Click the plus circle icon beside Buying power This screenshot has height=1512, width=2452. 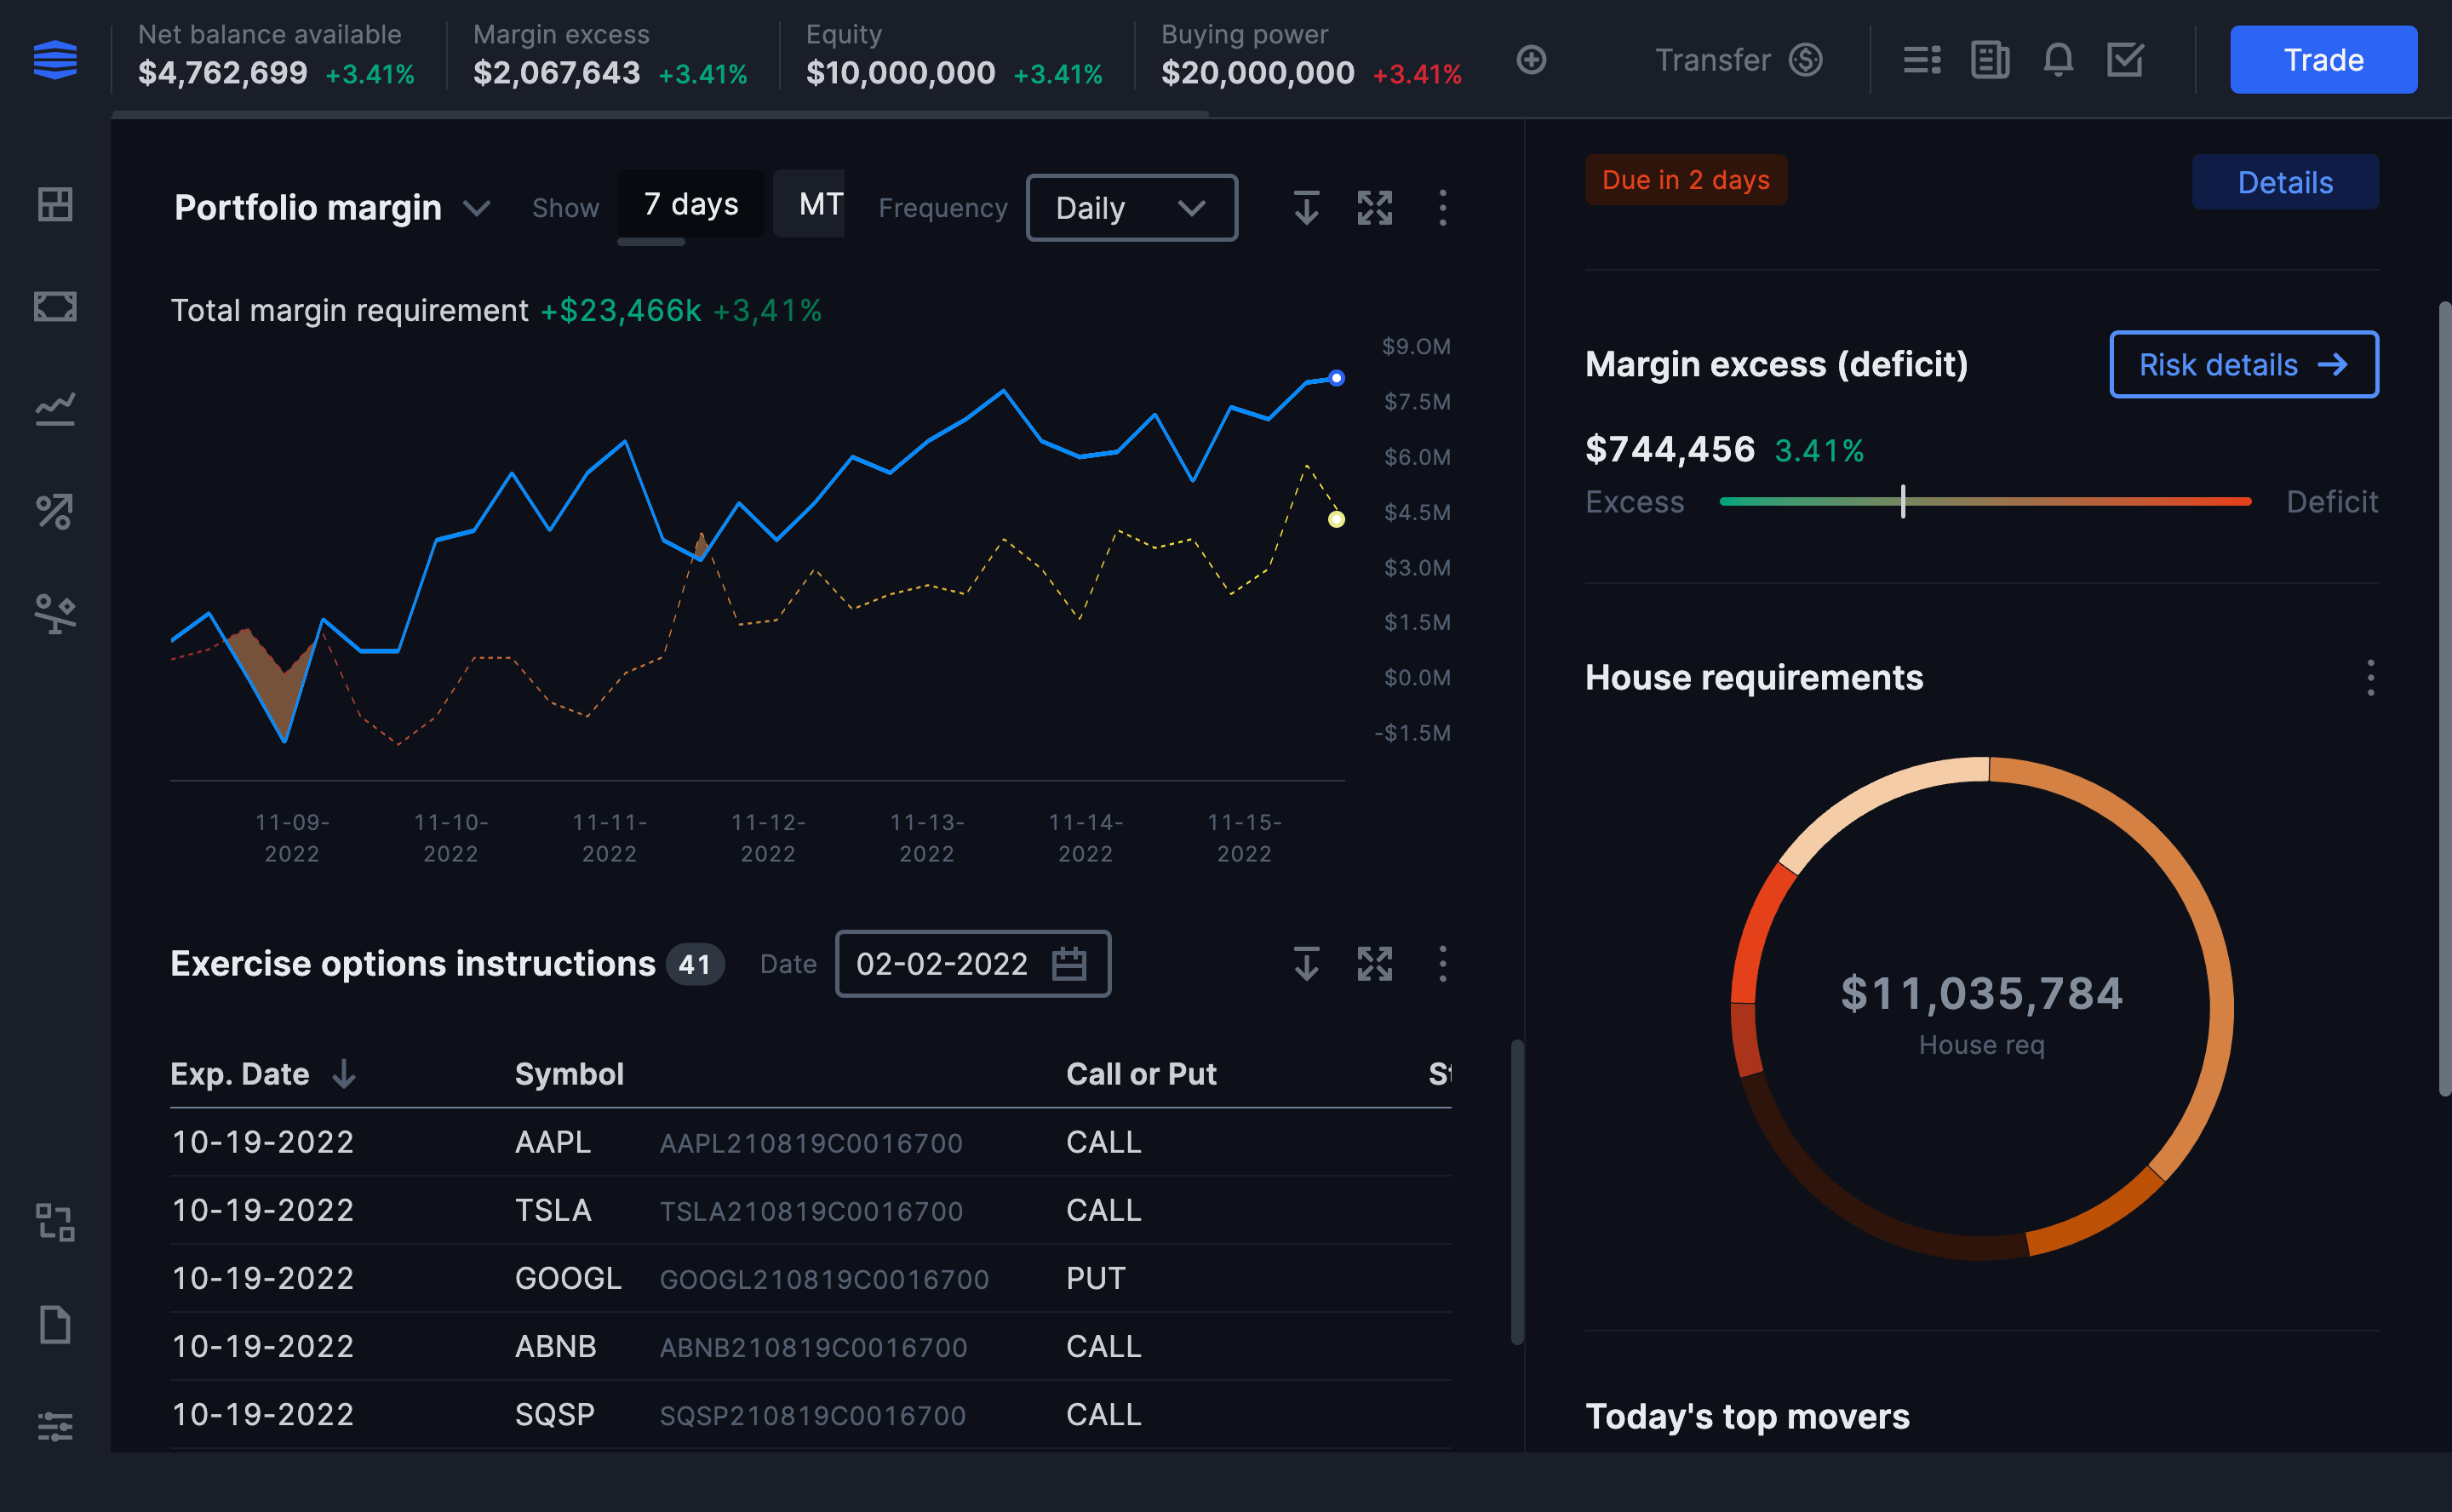1531,60
